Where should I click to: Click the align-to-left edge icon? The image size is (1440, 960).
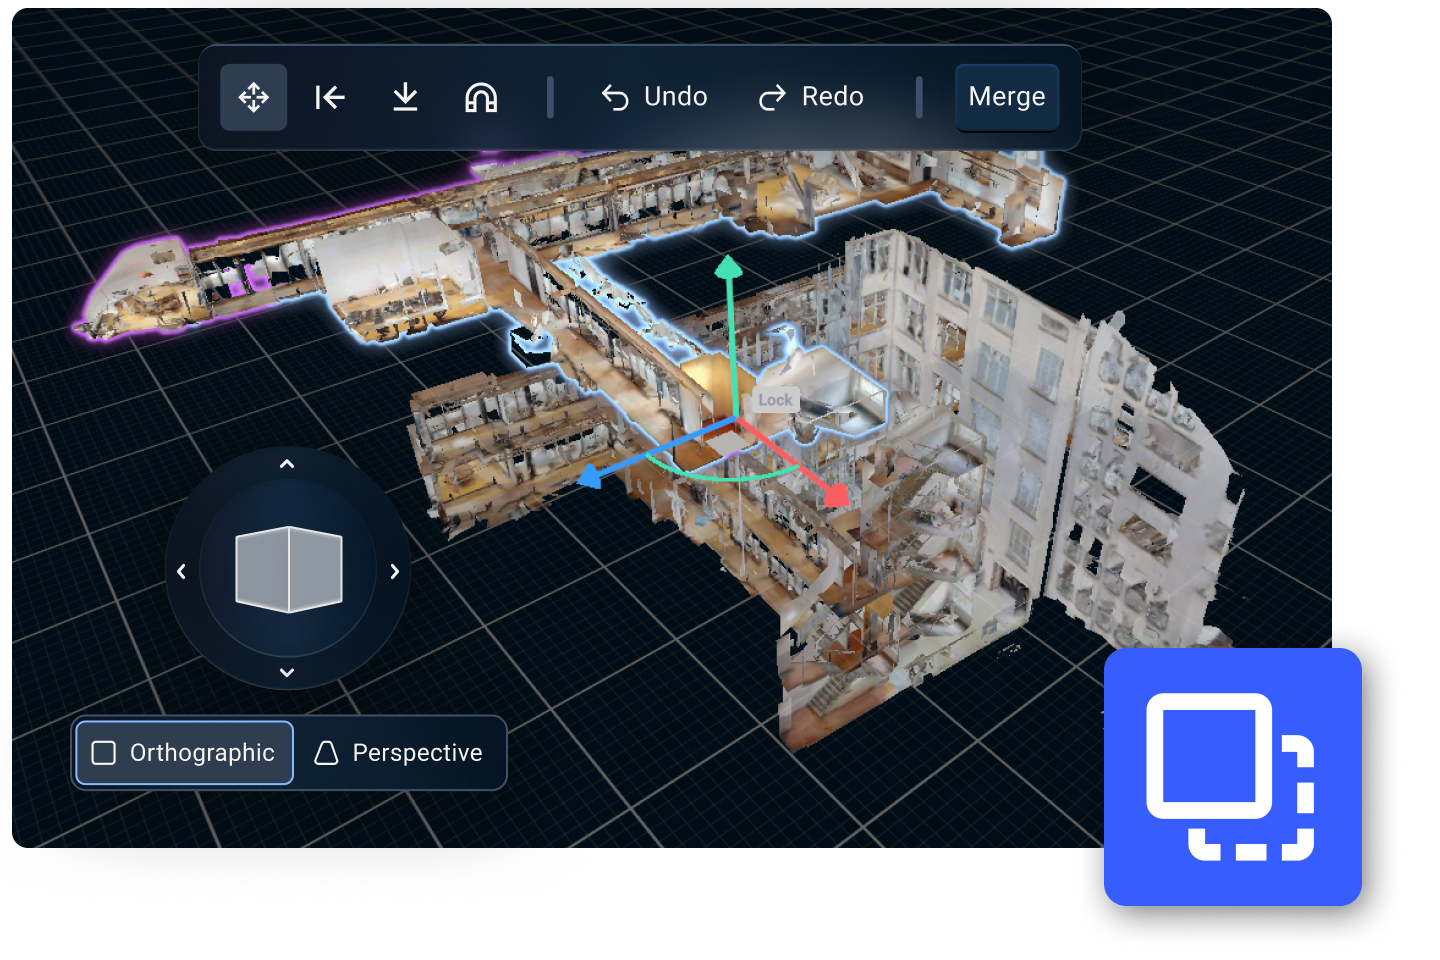(330, 97)
